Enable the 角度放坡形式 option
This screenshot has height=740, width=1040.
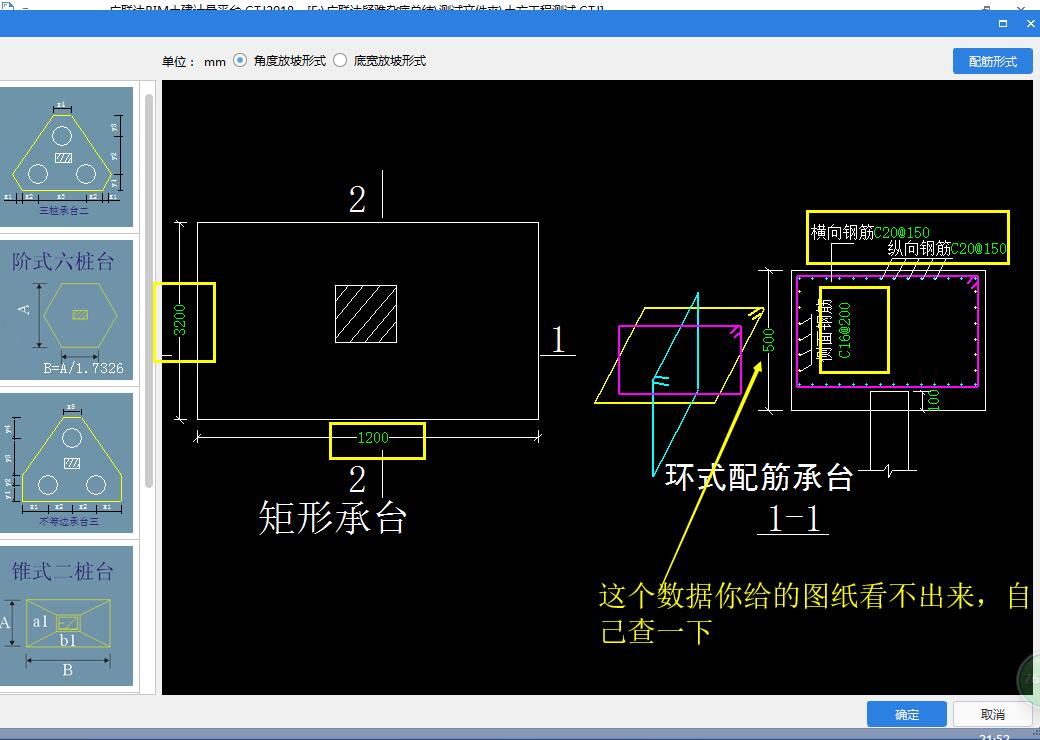click(x=240, y=60)
